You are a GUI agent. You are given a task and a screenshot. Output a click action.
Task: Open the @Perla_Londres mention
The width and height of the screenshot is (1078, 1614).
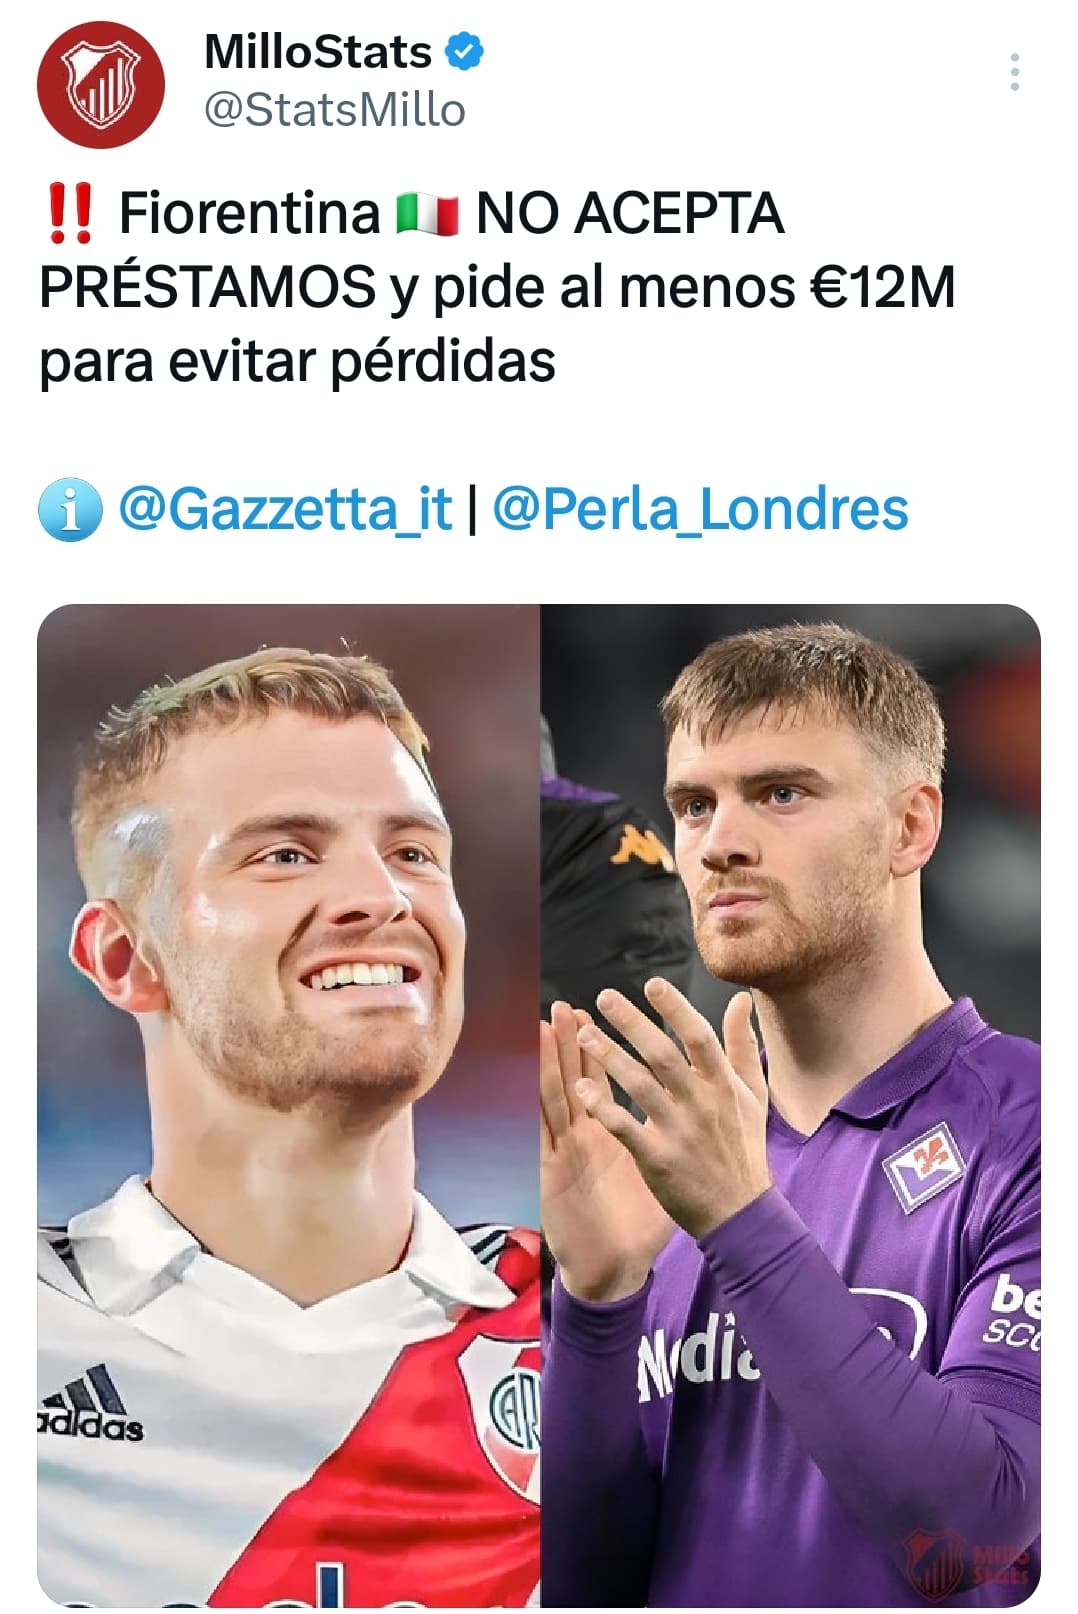click(x=701, y=508)
